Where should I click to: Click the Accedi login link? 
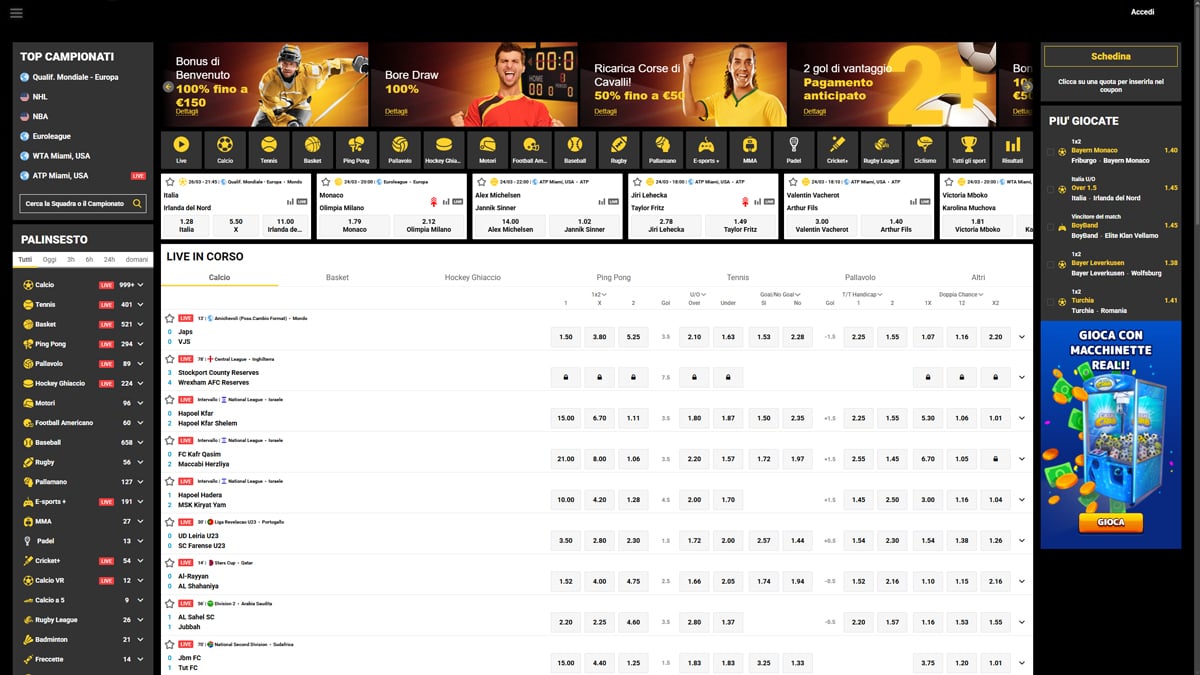1142,12
